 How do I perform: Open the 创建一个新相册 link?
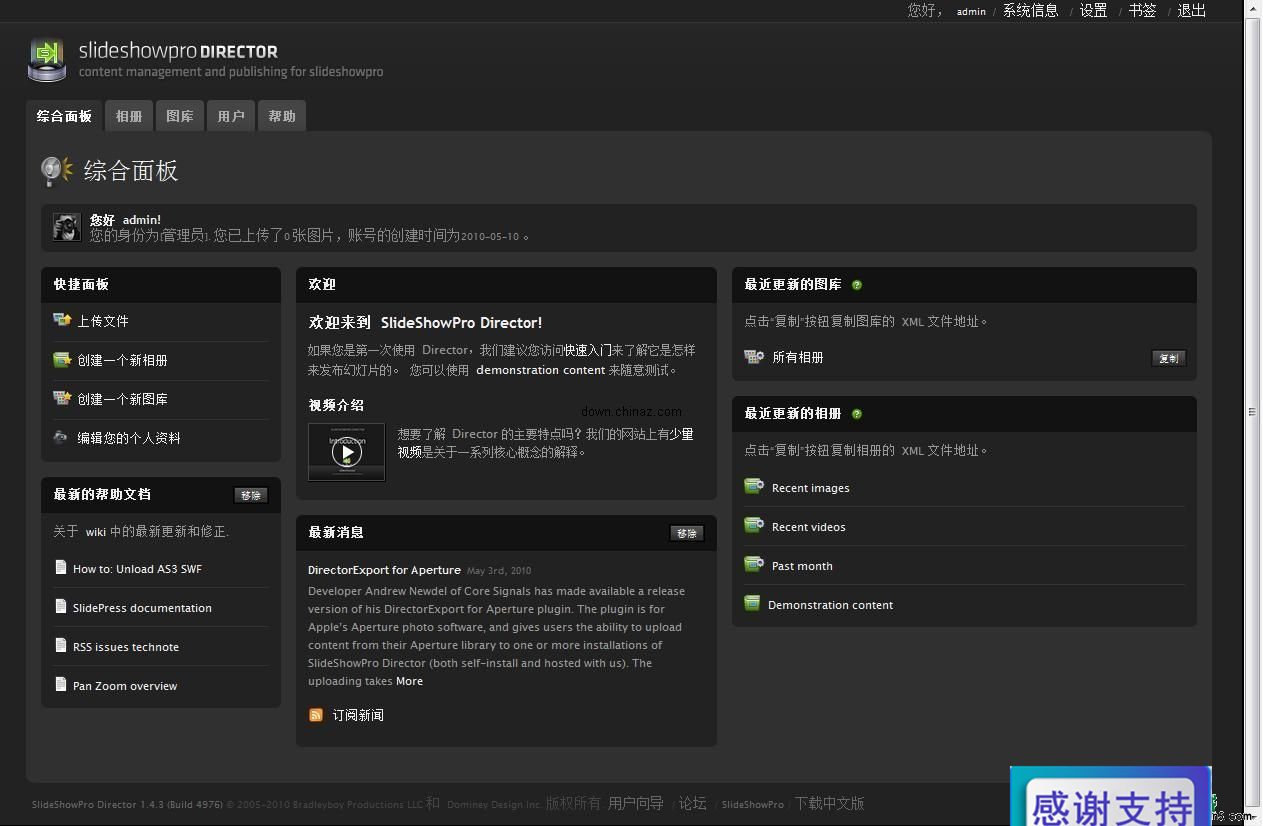122,360
